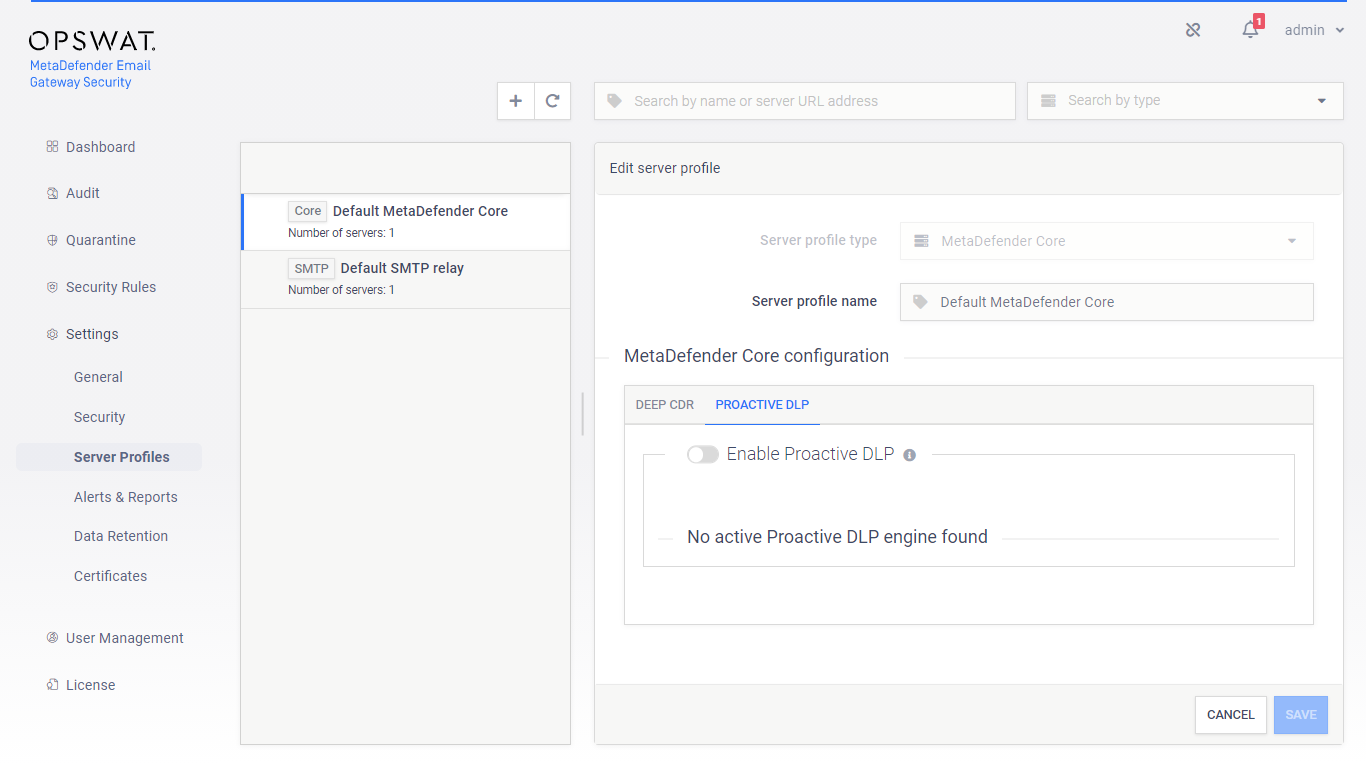The image size is (1366, 768).
Task: Click 'Number of servers: 1' under Default SMTP relay
Action: tap(341, 290)
